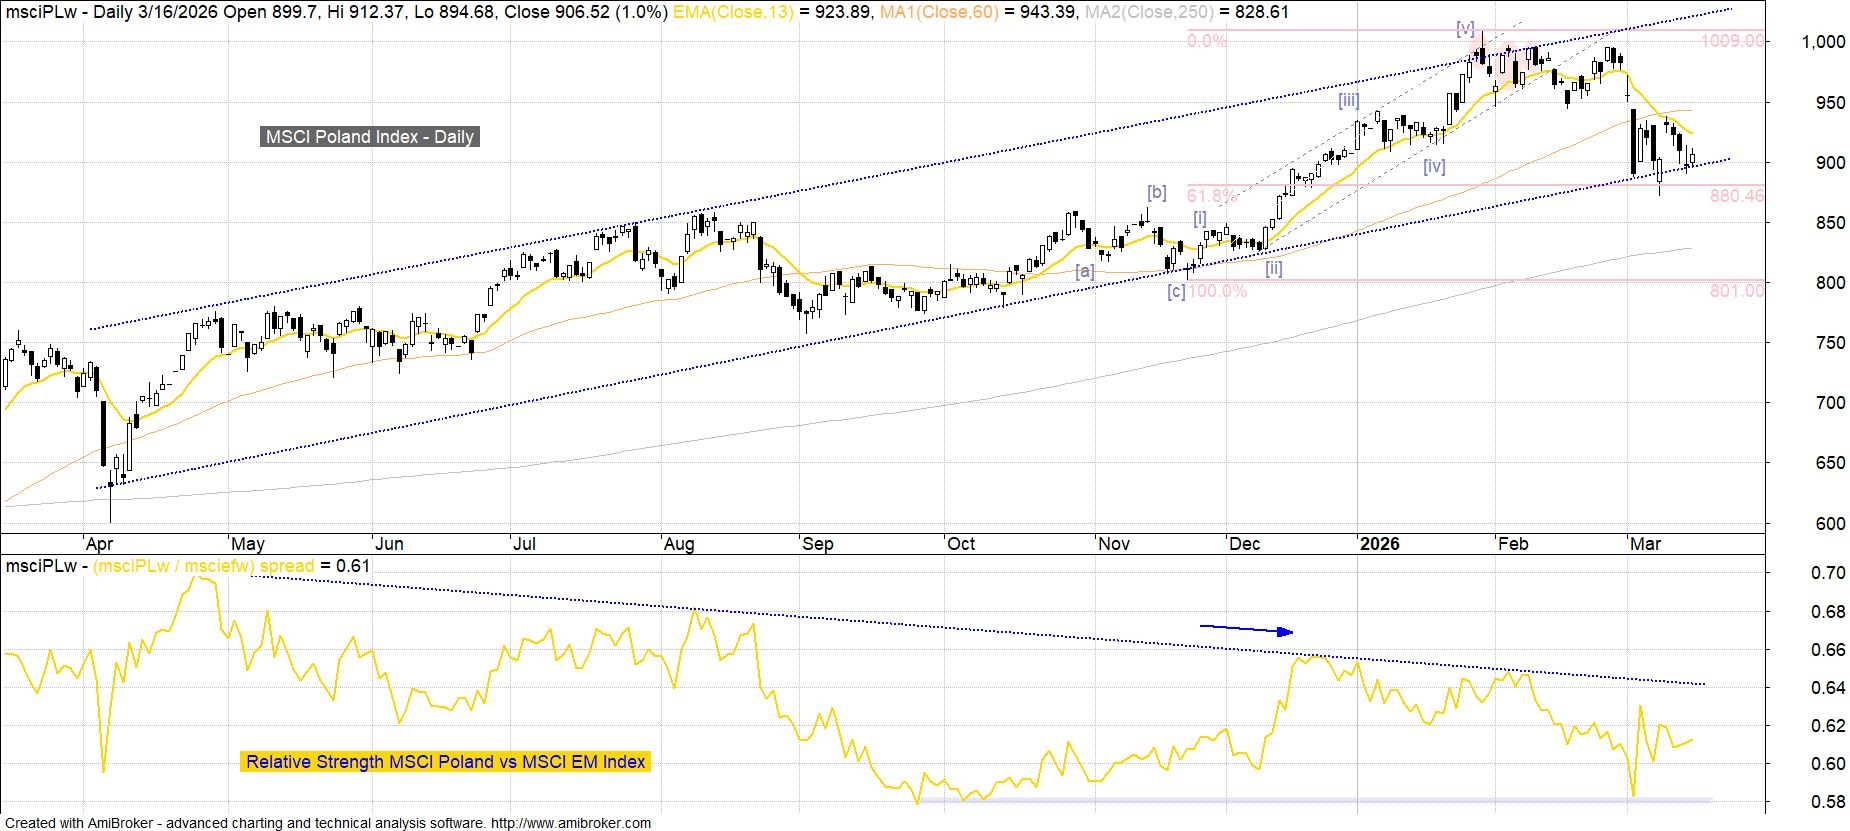1850x831 pixels.
Task: Select the 1009.00 Fibonacci price label
Action: (x=1735, y=41)
